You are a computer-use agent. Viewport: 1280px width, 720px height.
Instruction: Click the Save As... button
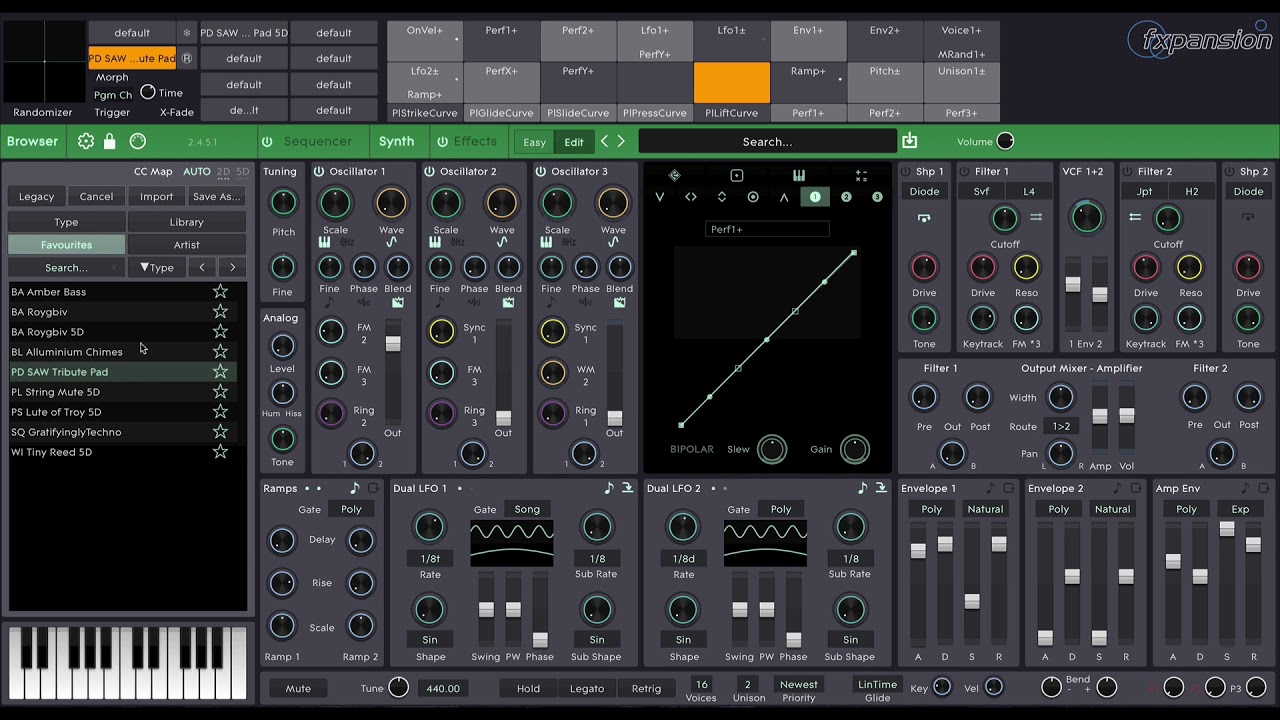[217, 197]
